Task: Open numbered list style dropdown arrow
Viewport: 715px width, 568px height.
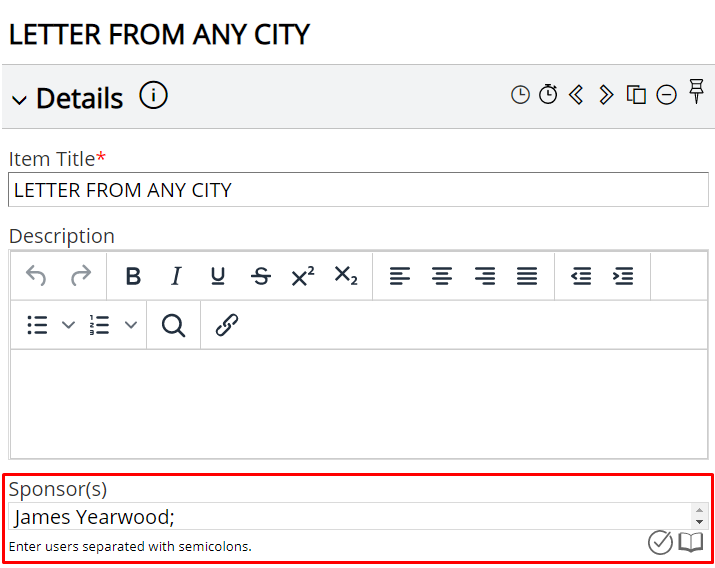Action: pos(131,325)
